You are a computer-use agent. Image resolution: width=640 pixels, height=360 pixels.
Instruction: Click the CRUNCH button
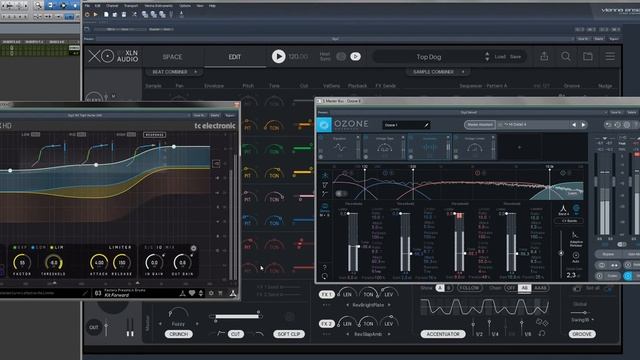(178, 334)
